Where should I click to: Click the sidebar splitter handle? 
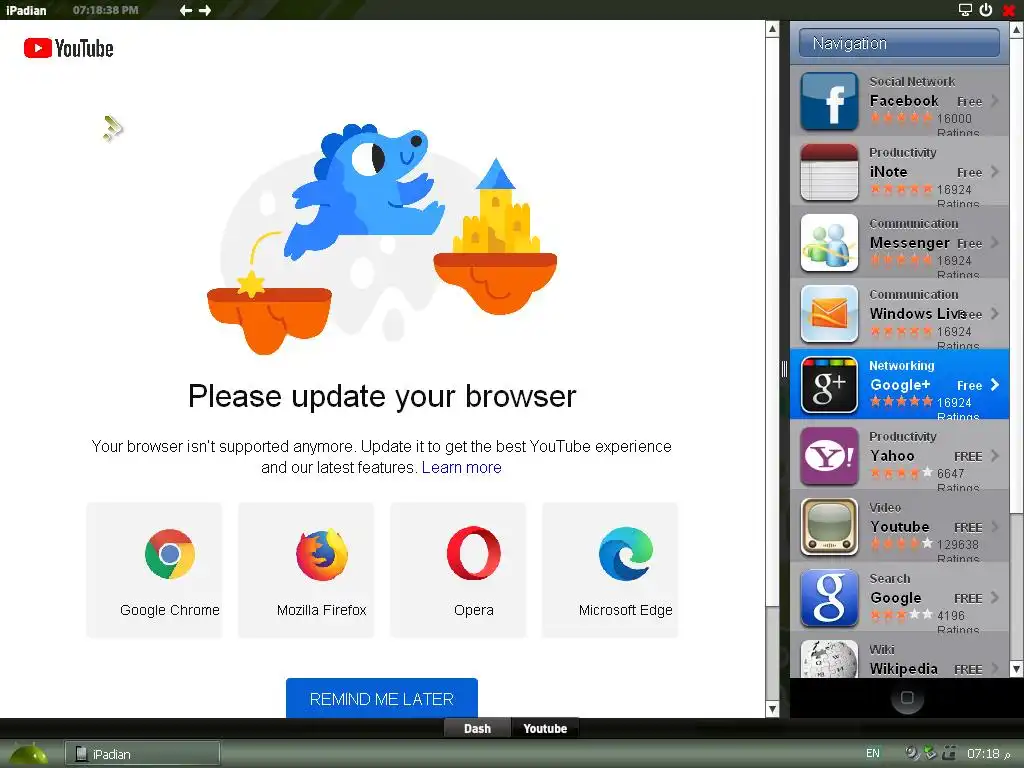click(x=784, y=370)
